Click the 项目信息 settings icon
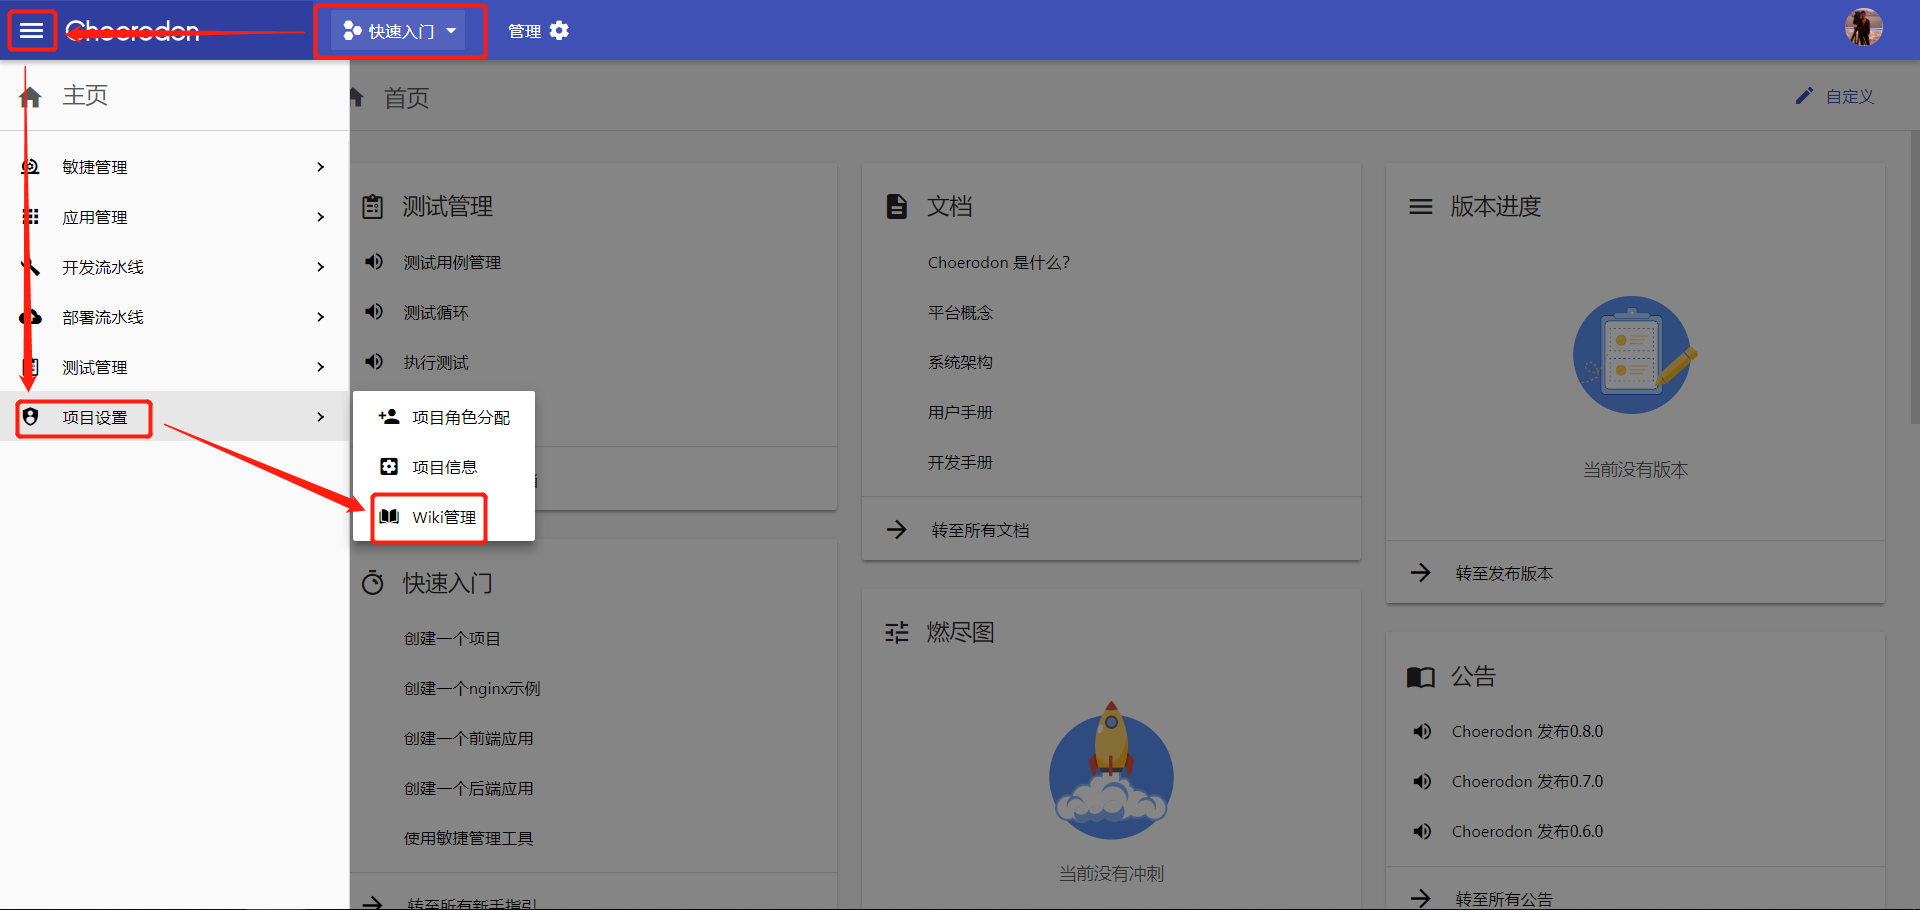This screenshot has width=1920, height=910. click(389, 467)
